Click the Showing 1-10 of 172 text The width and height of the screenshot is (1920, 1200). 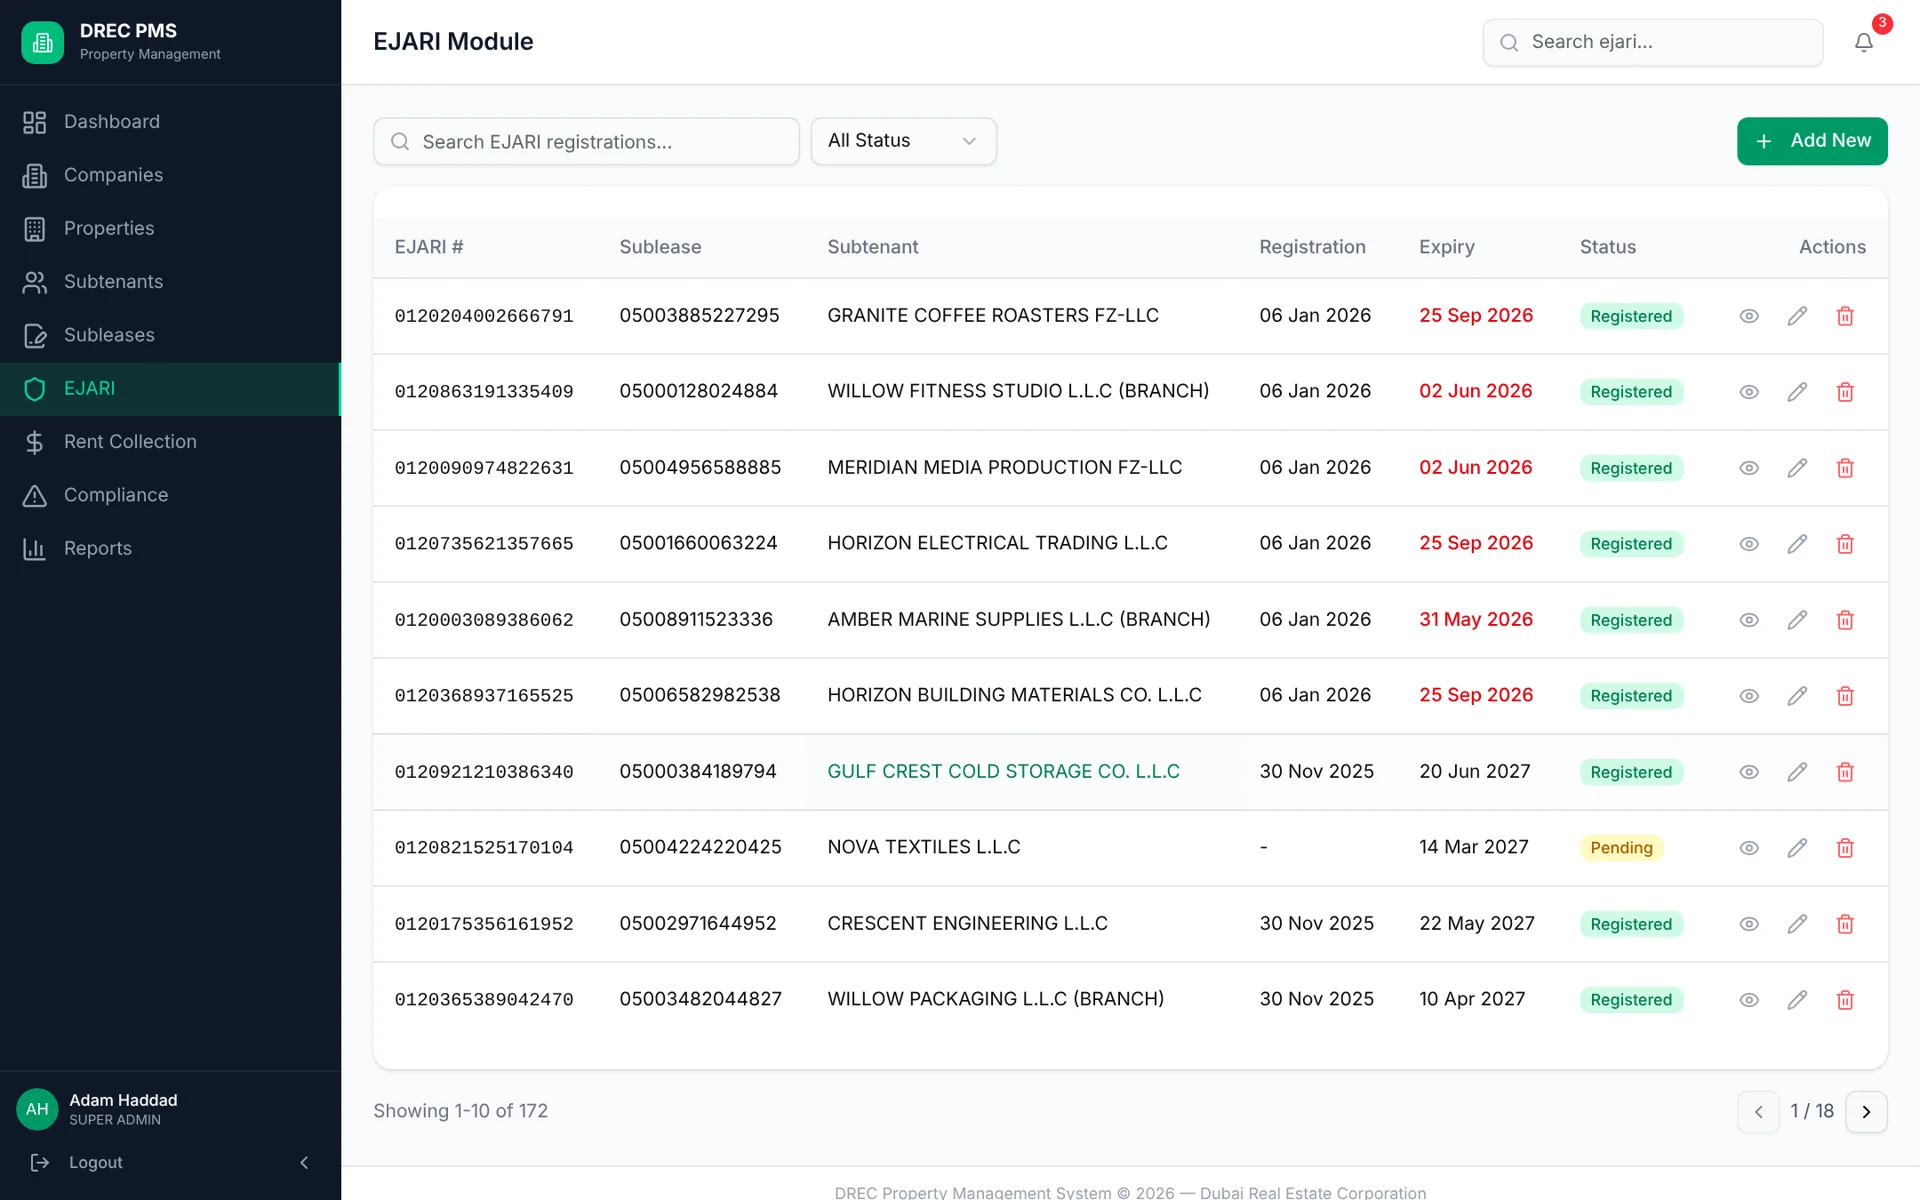pos(460,1111)
